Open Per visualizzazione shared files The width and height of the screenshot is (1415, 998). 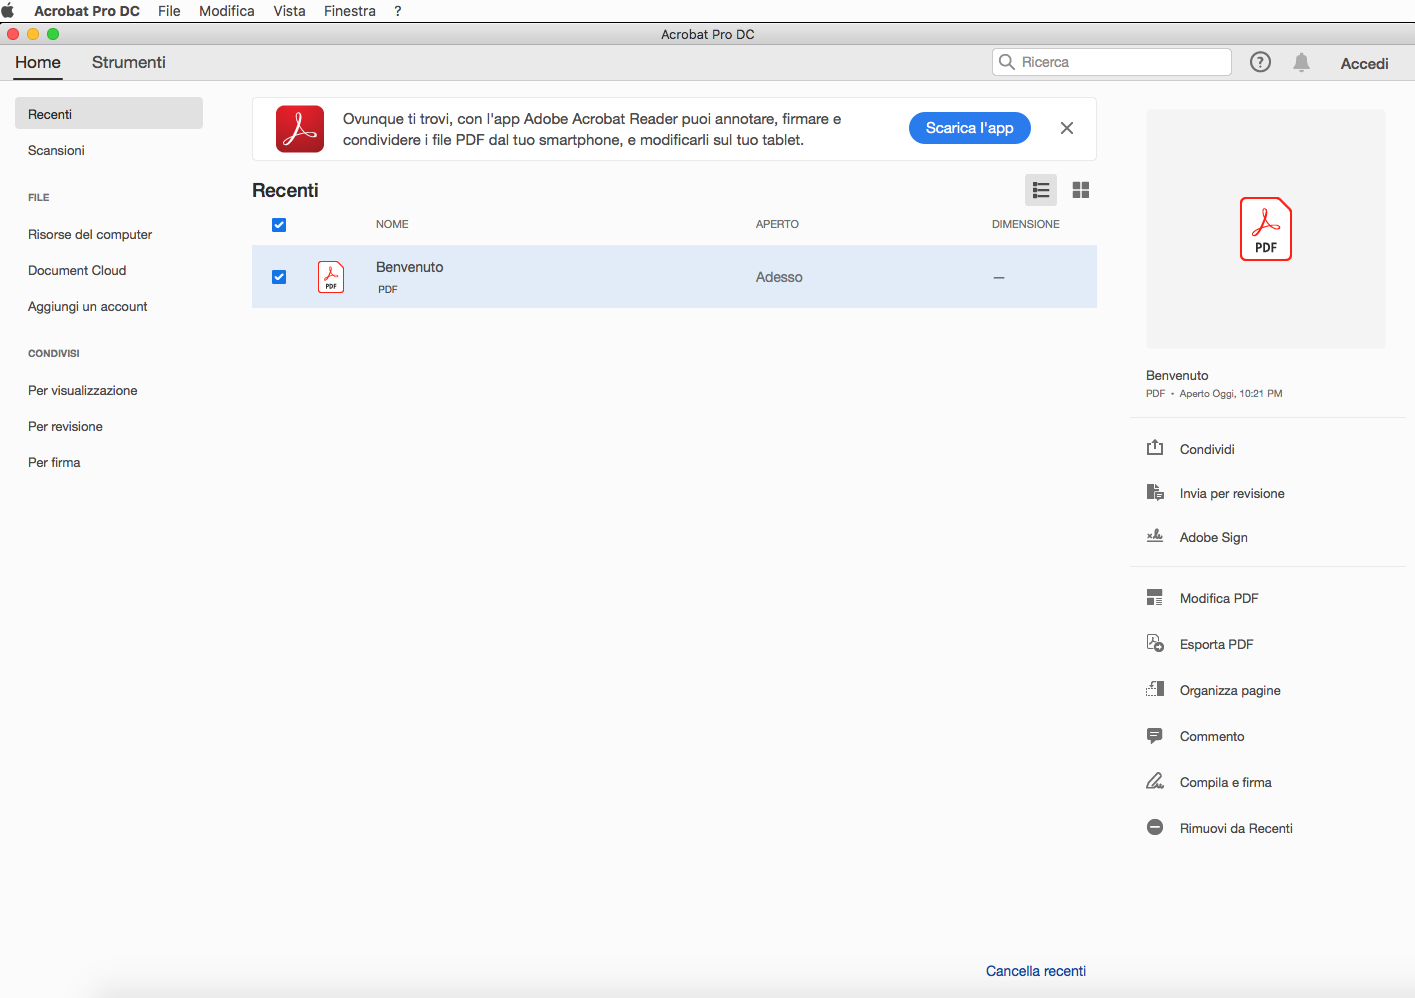click(83, 390)
